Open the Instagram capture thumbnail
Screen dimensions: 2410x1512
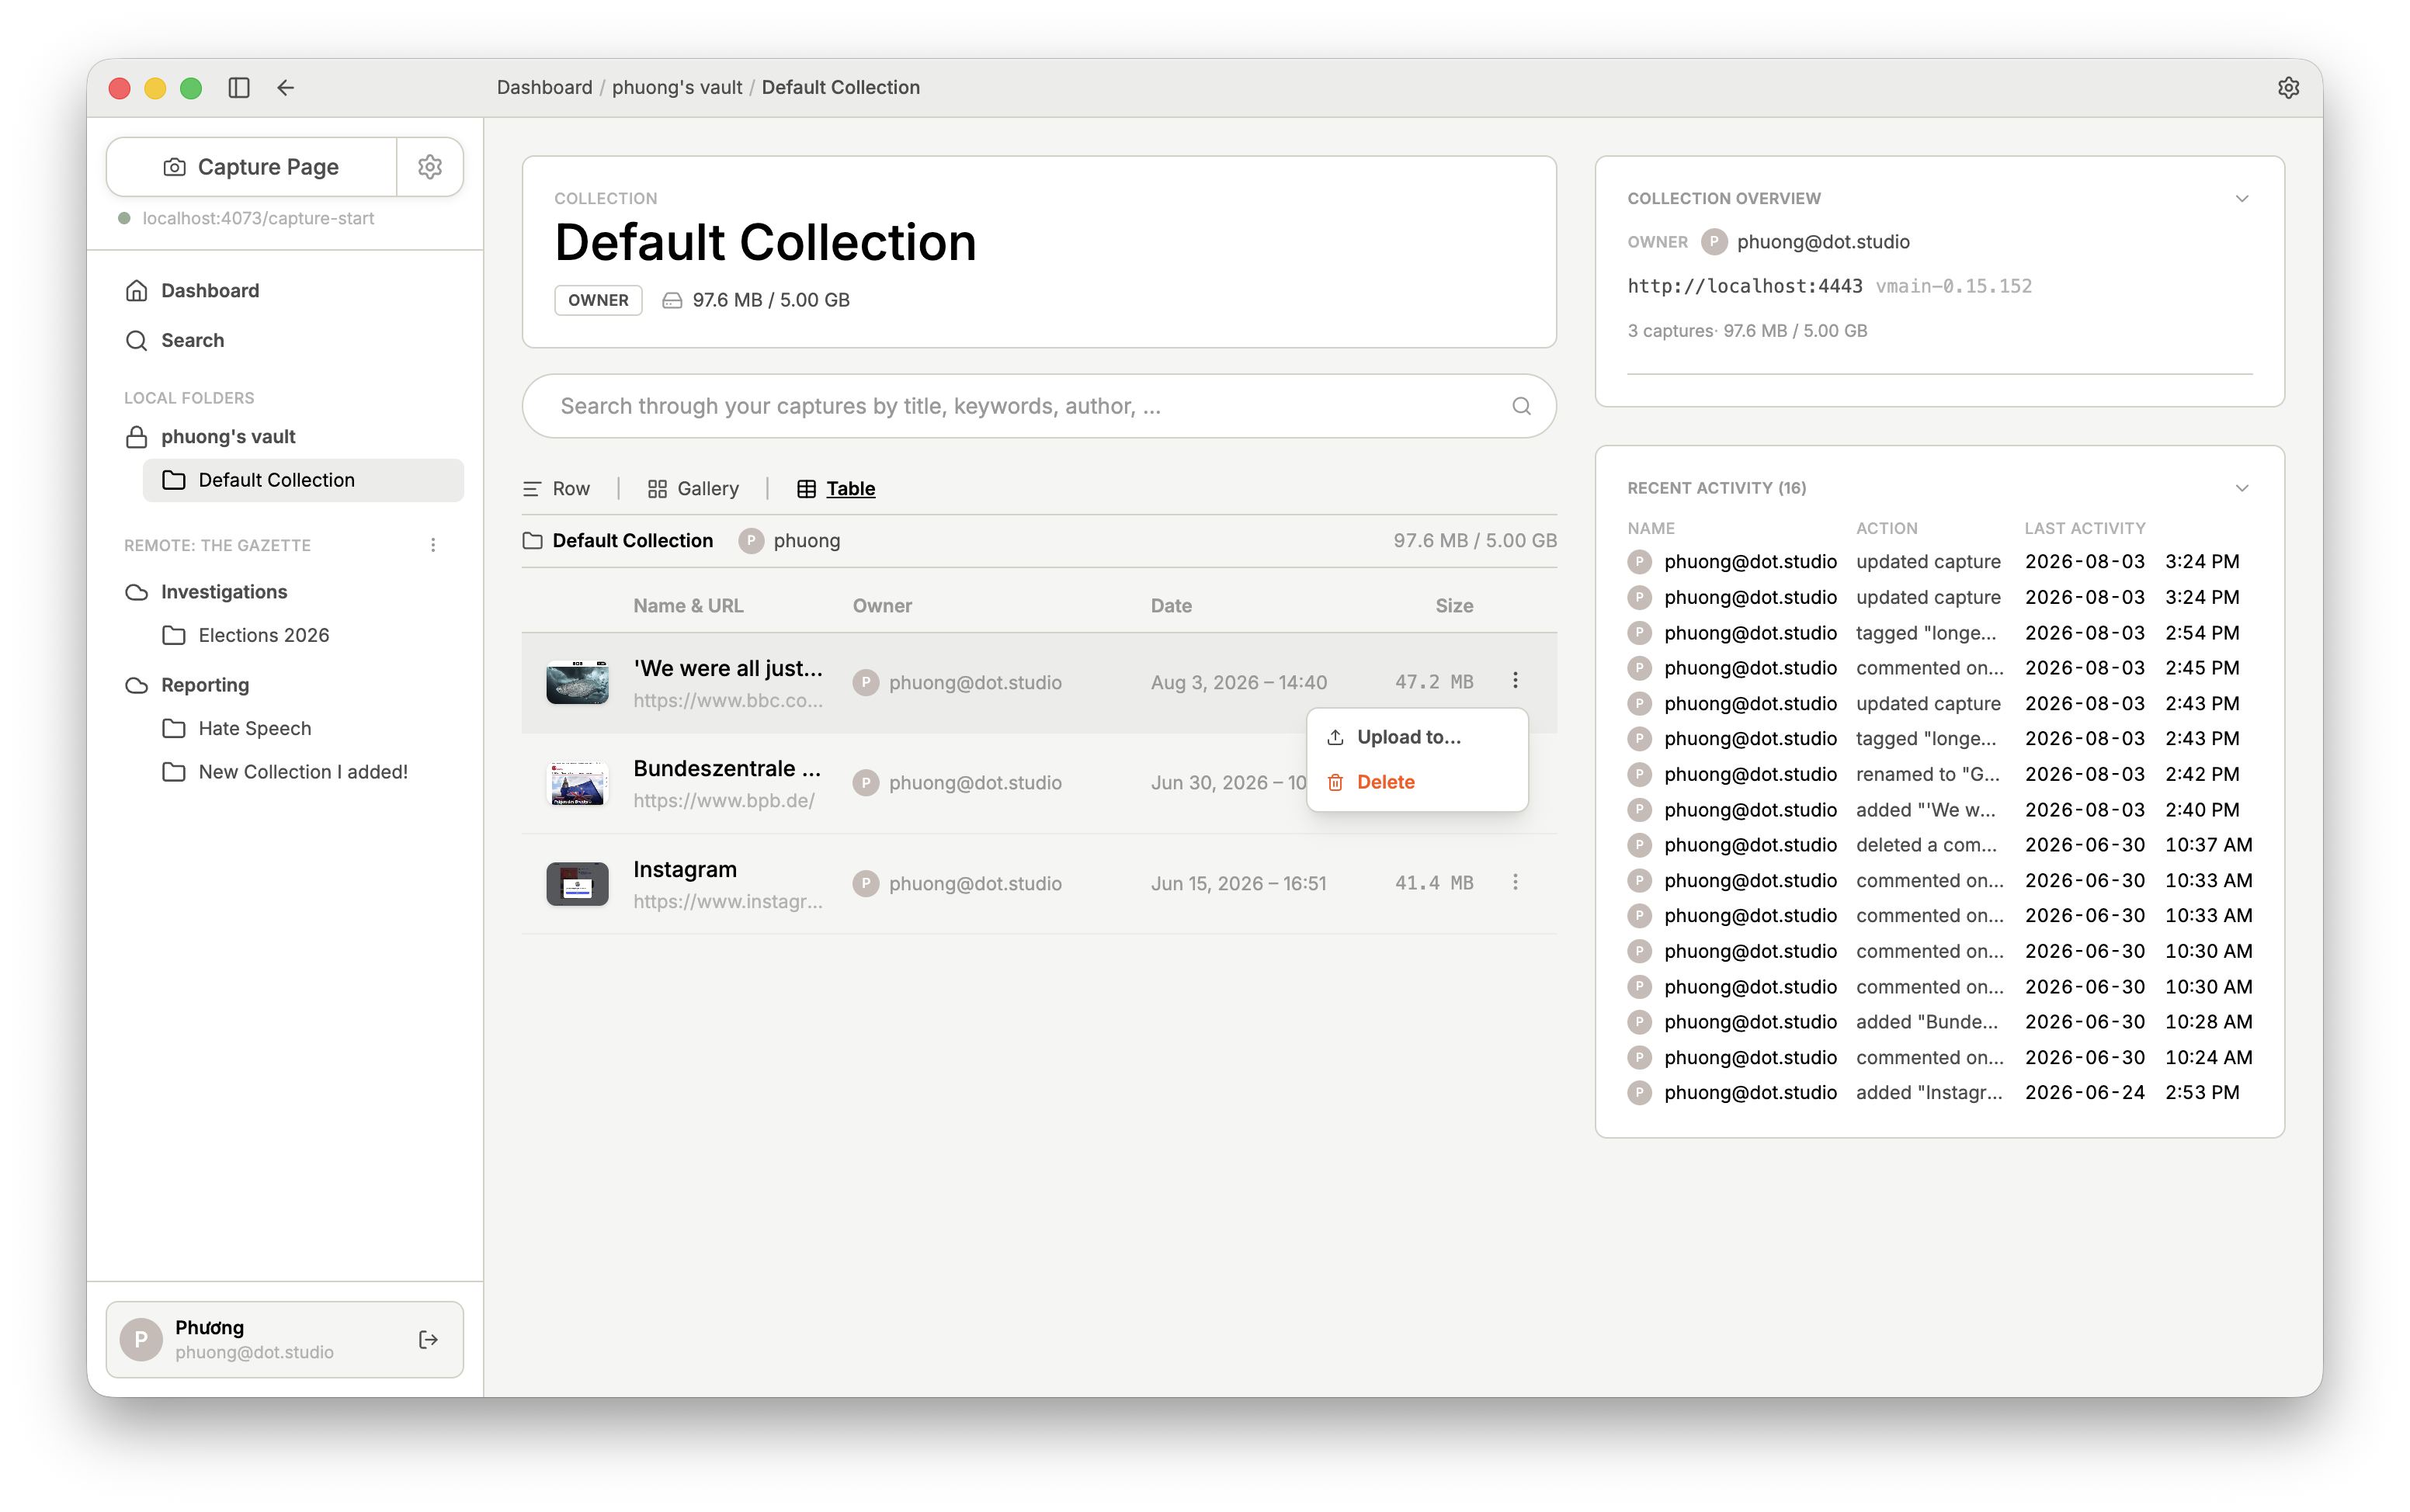click(577, 884)
